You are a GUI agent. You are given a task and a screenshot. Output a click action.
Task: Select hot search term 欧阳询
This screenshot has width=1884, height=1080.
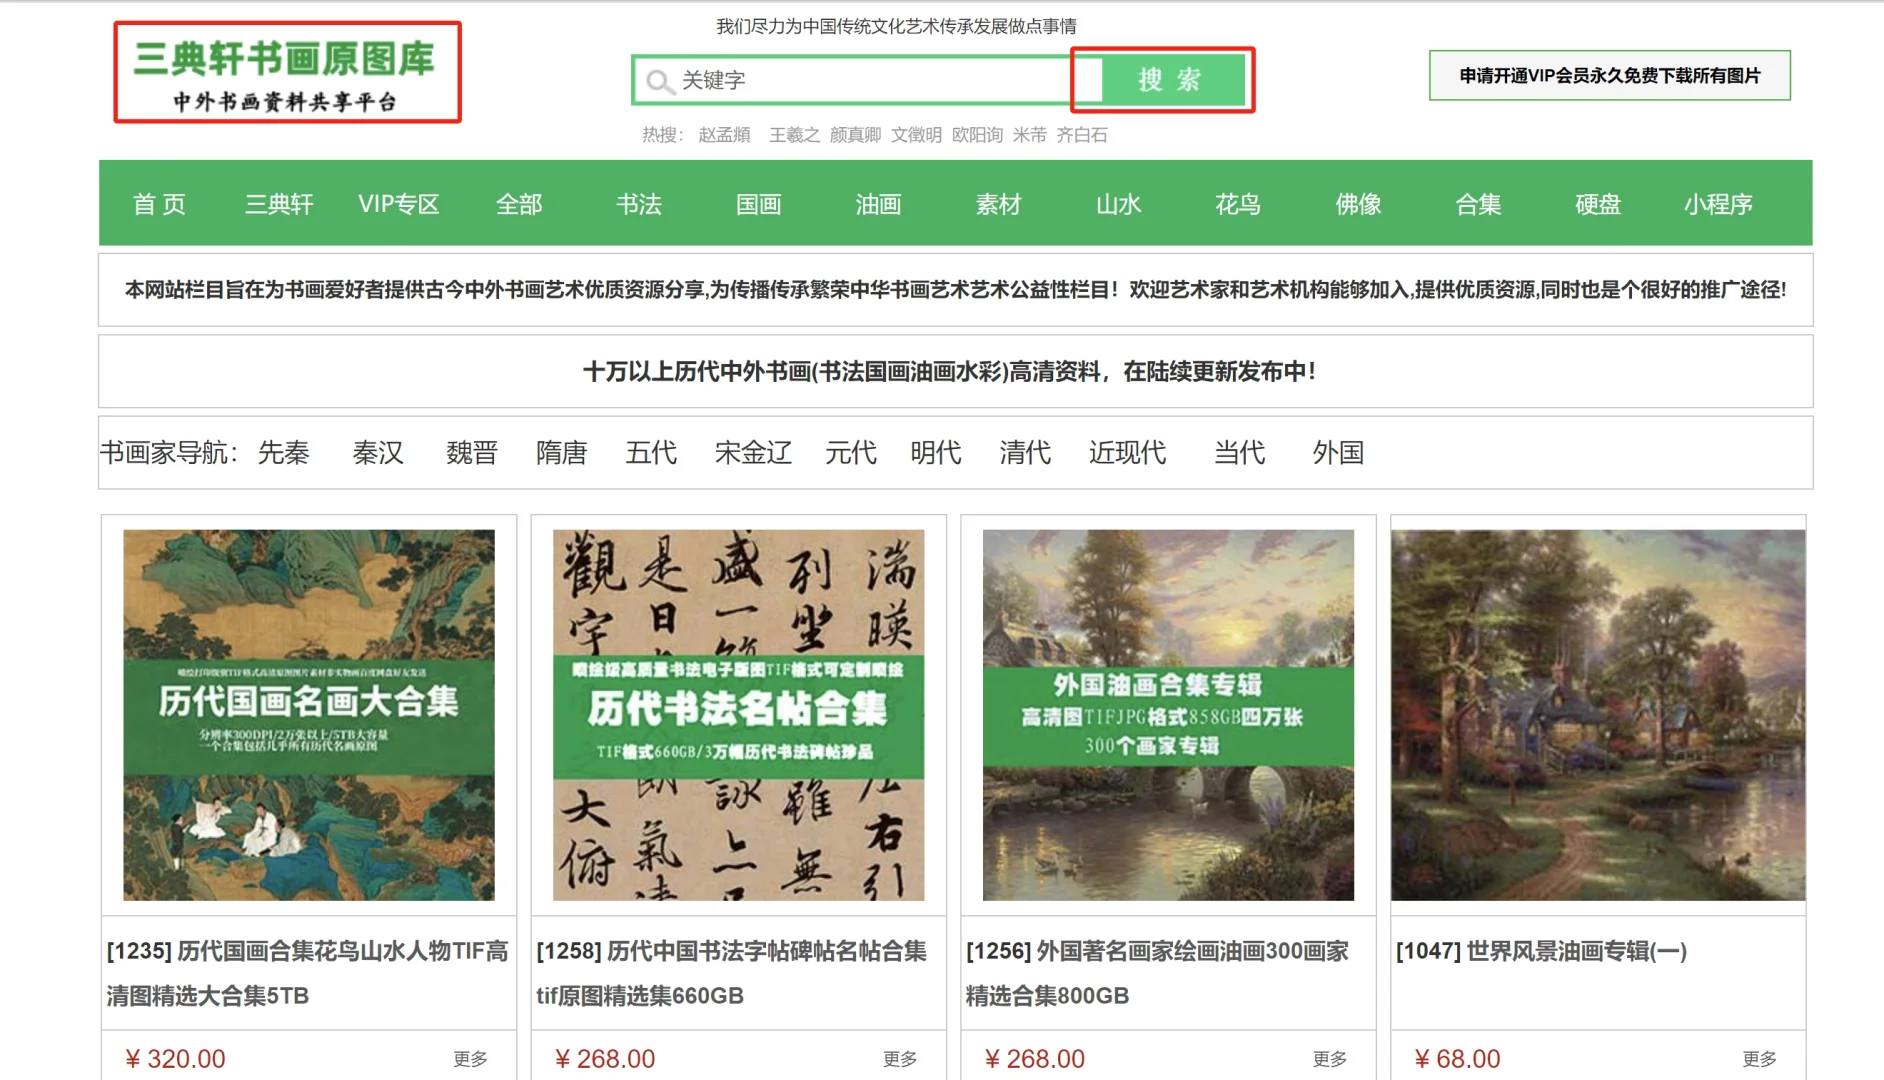point(977,135)
